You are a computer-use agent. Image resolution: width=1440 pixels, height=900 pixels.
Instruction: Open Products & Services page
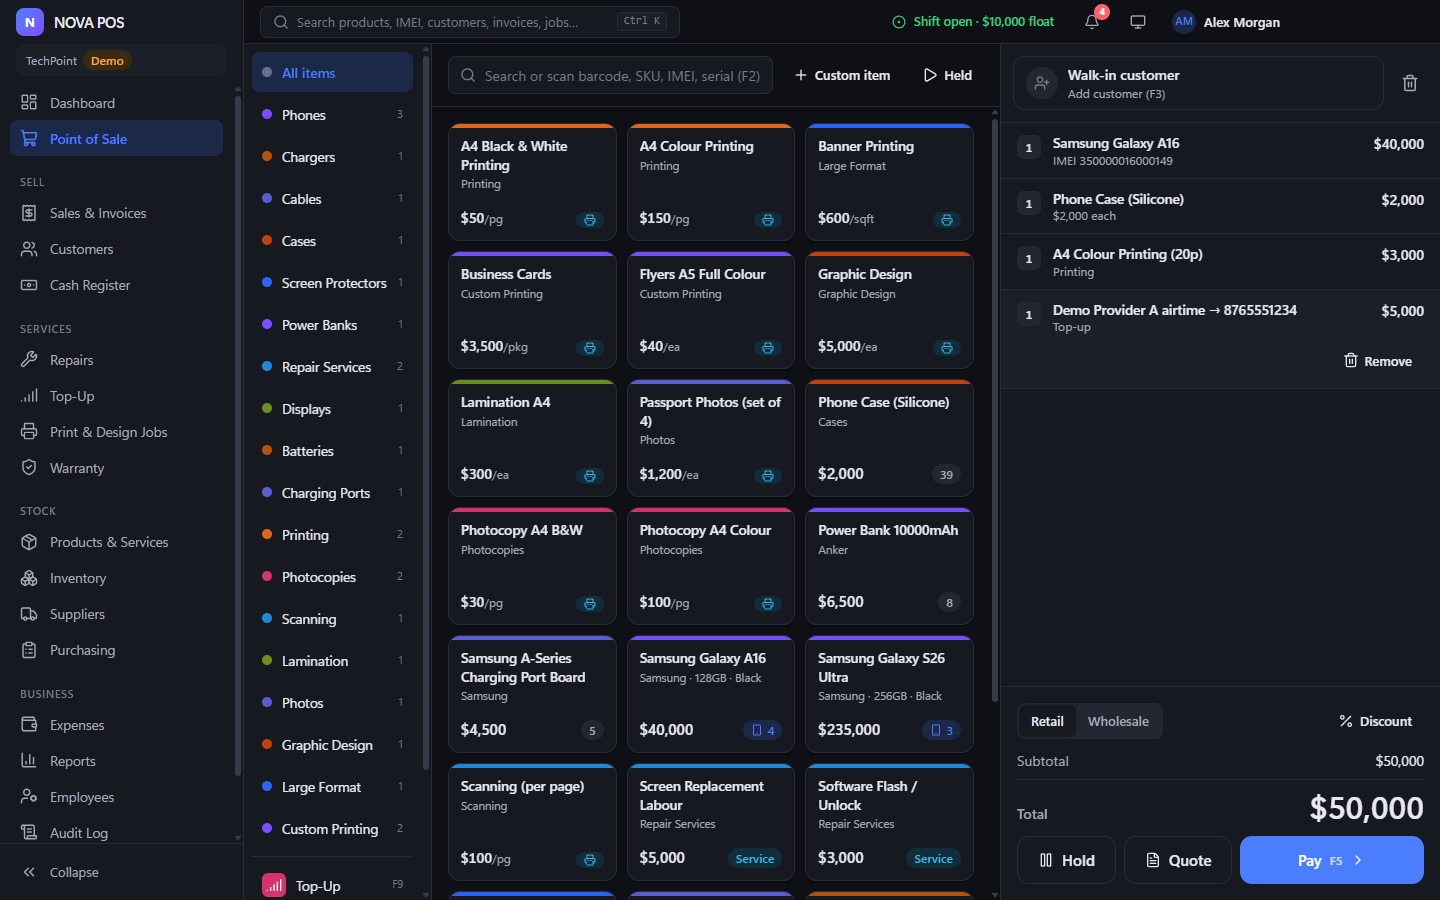pos(116,542)
